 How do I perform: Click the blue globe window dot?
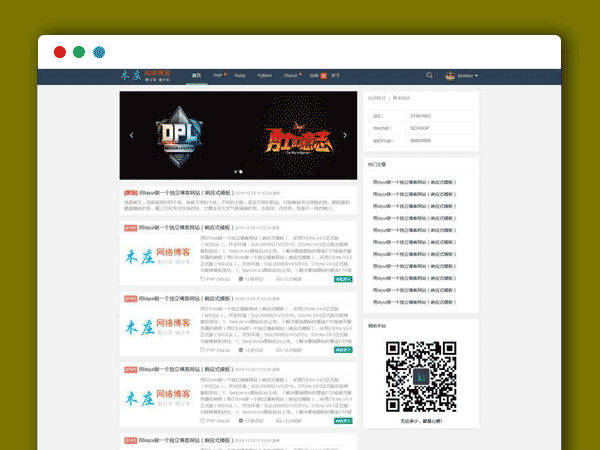[99, 52]
